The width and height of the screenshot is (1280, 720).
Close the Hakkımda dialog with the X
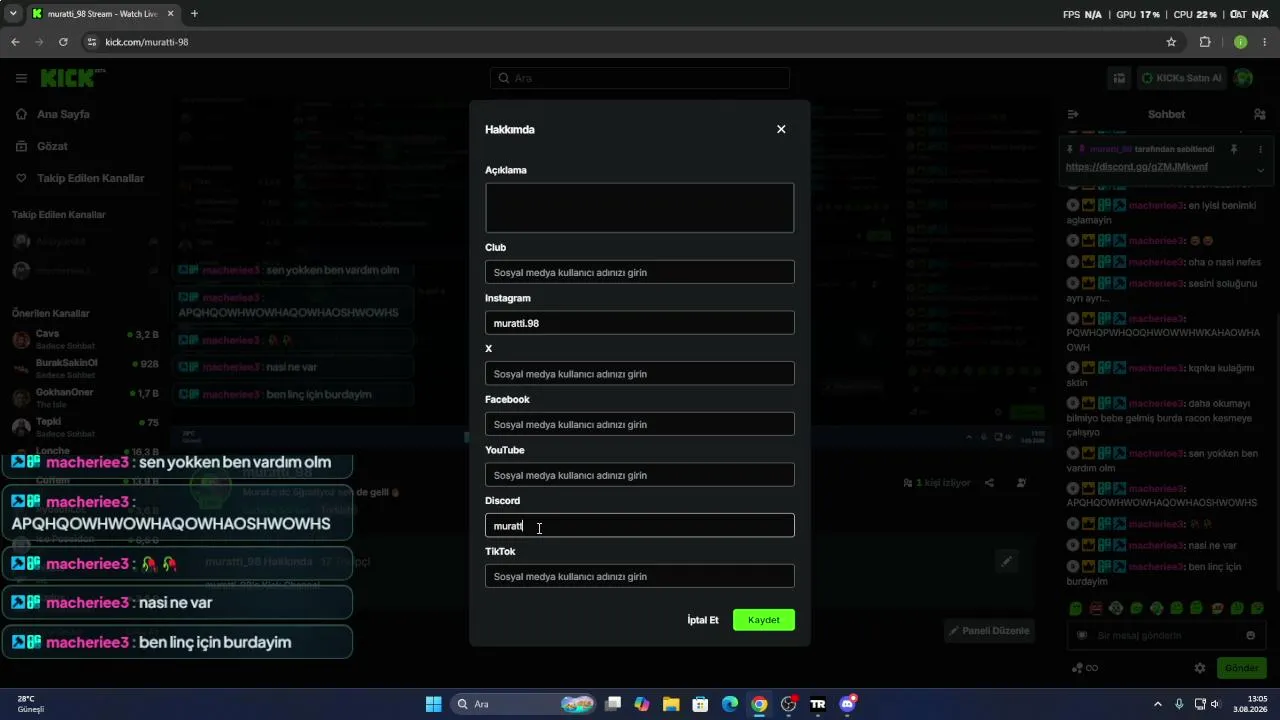coord(781,129)
